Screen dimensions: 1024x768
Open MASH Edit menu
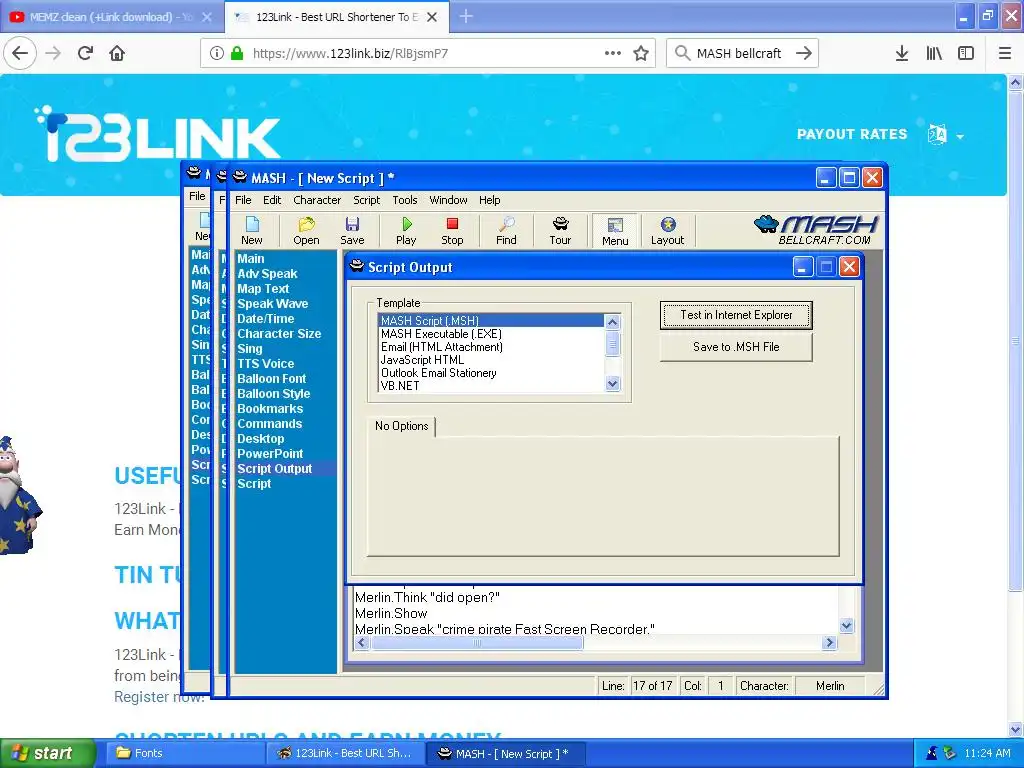272,200
